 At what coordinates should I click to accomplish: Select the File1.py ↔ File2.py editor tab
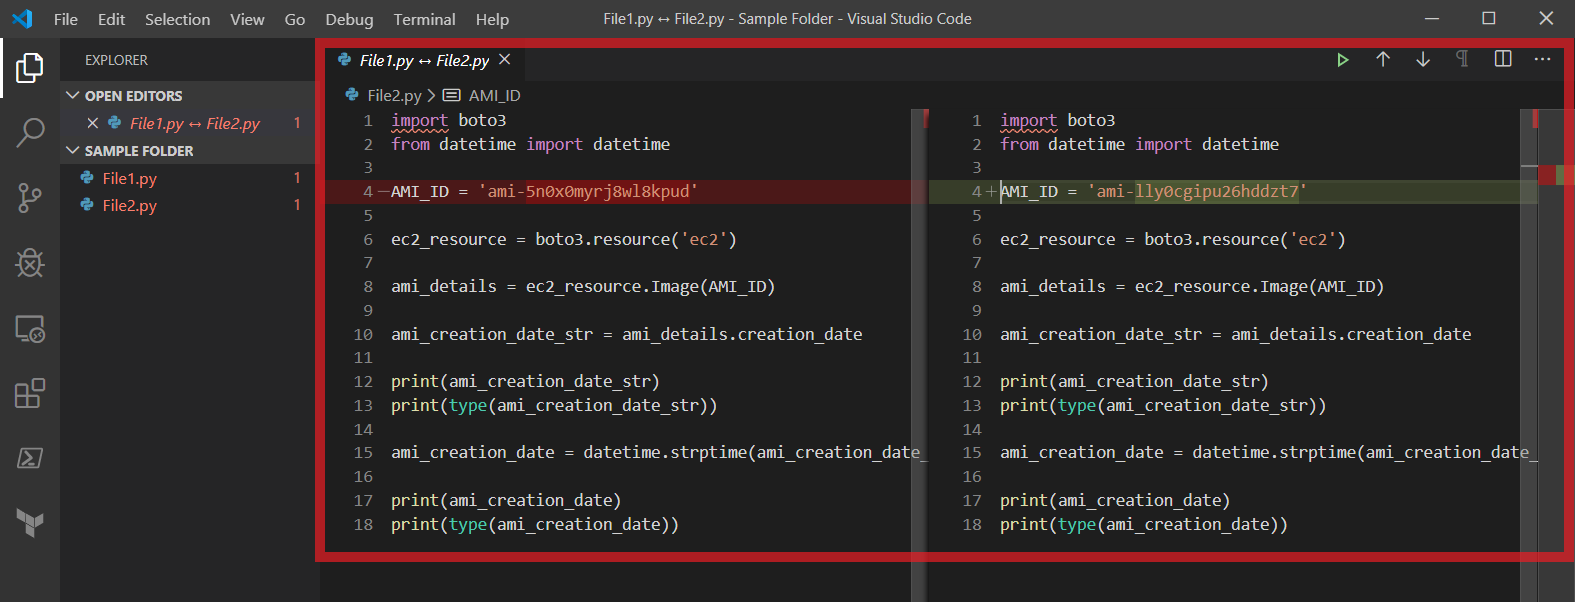(424, 60)
